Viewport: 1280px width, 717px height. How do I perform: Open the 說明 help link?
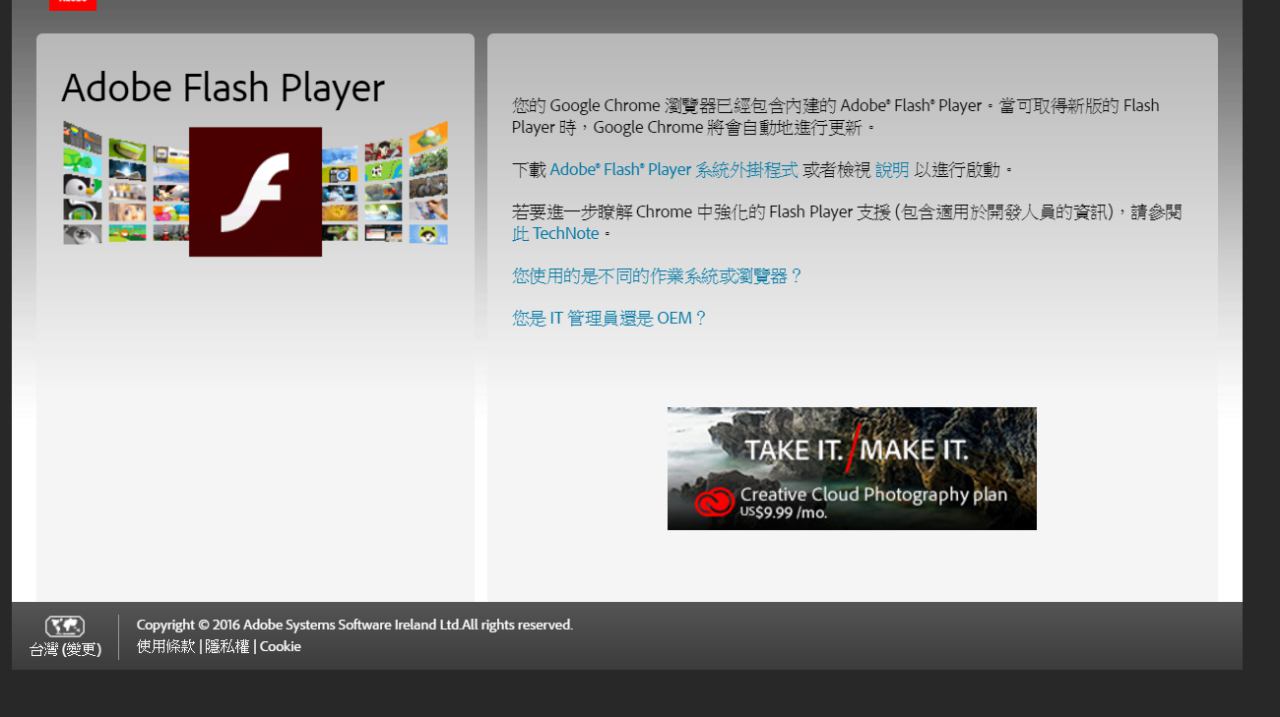(892, 170)
